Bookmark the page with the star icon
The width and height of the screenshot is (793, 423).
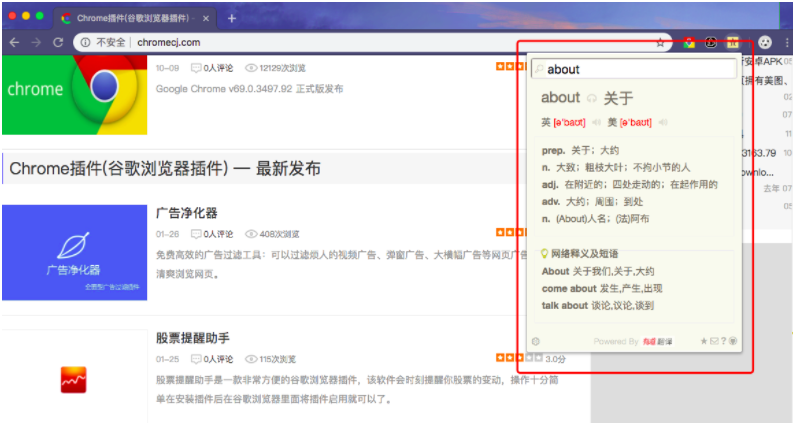[x=660, y=43]
